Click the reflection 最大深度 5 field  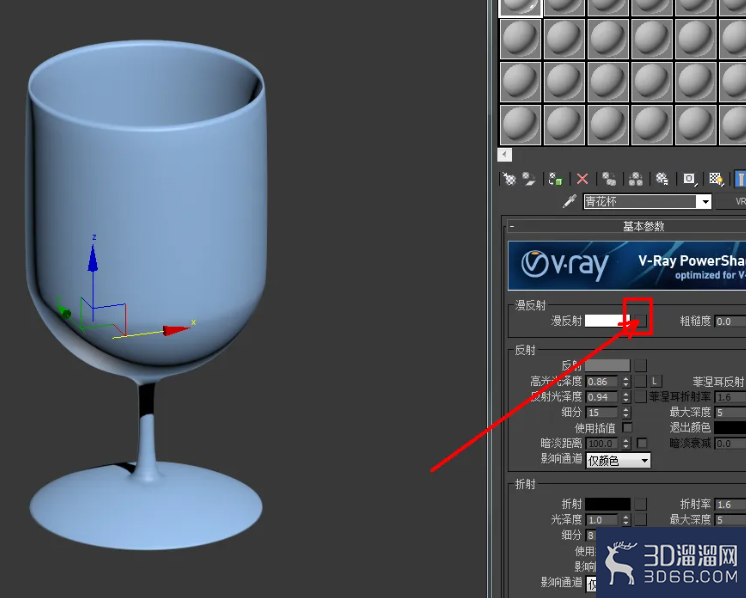tap(731, 412)
